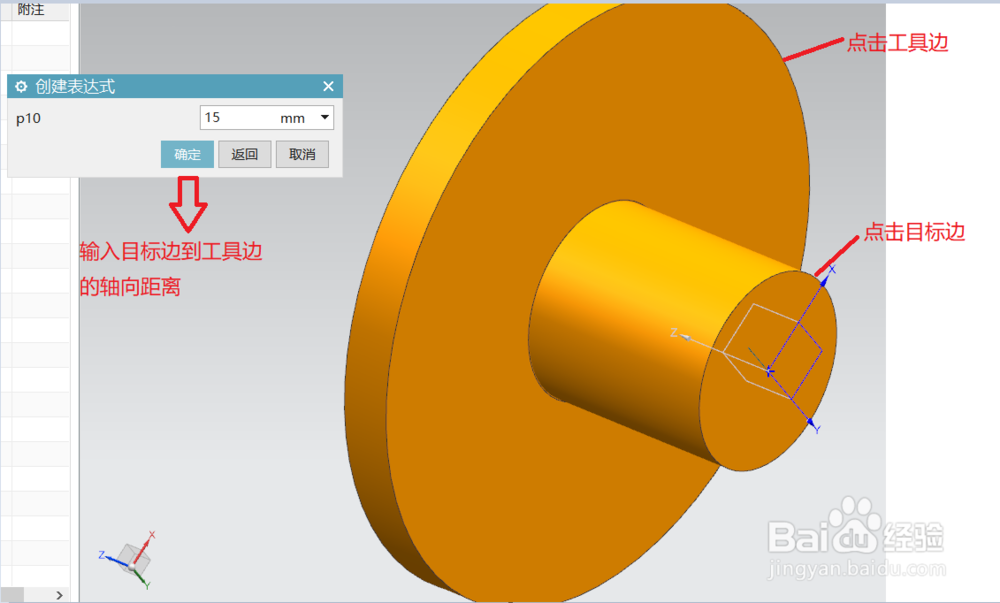Click the 创建表达式 dialog title text
Image resolution: width=1000 pixels, height=603 pixels.
[75, 86]
